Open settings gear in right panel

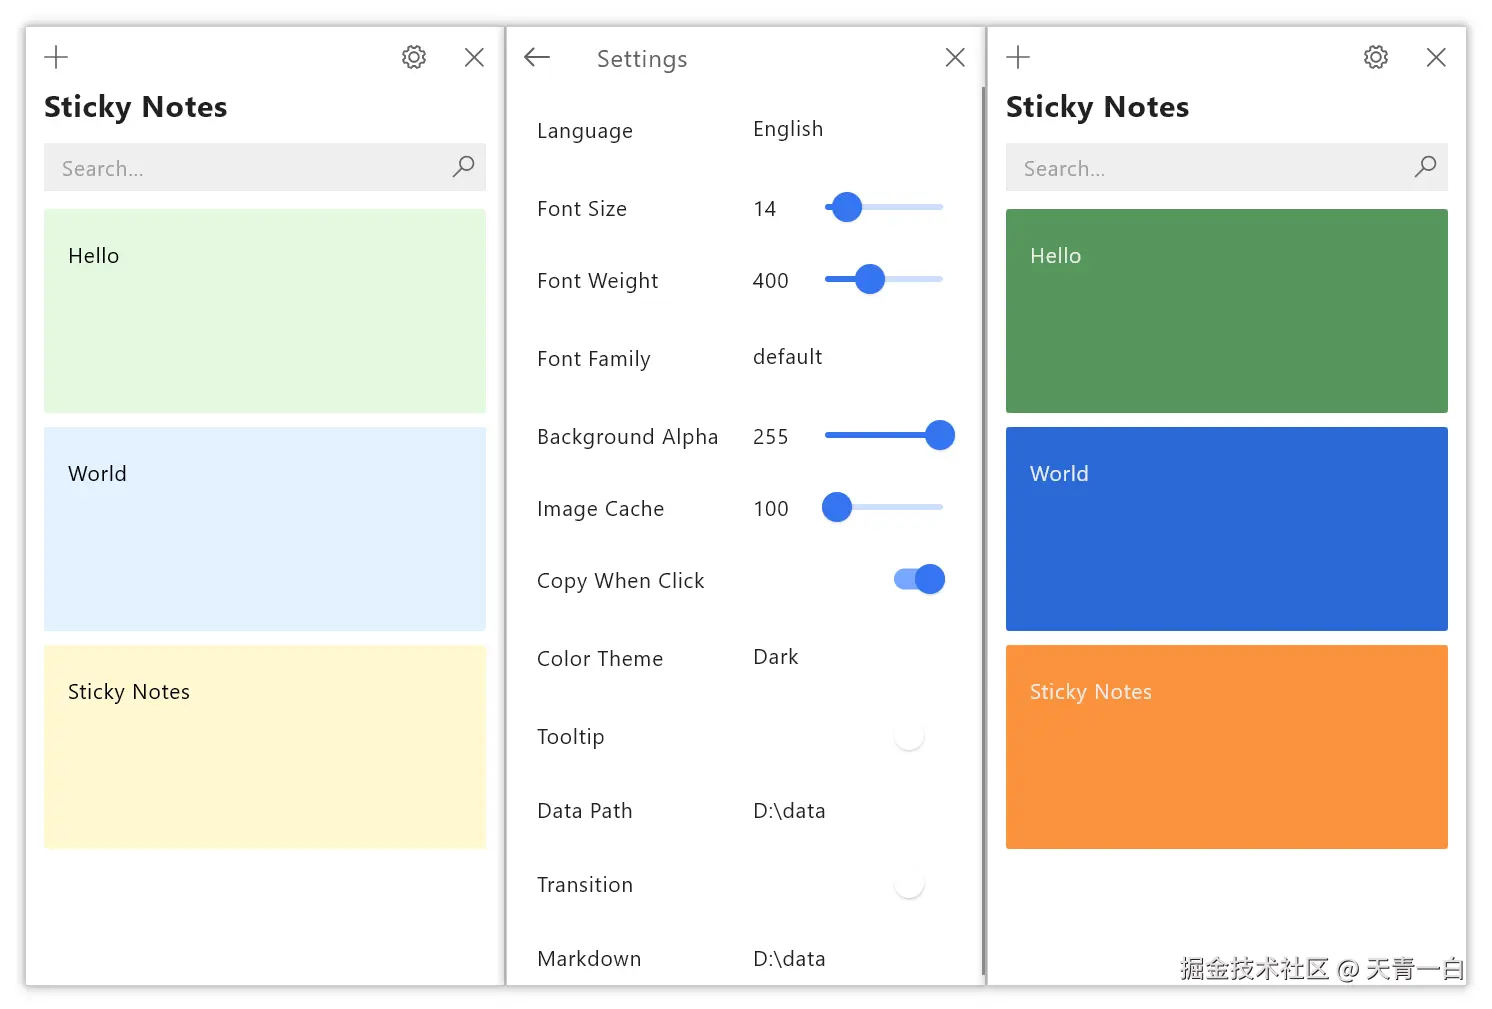[1376, 57]
